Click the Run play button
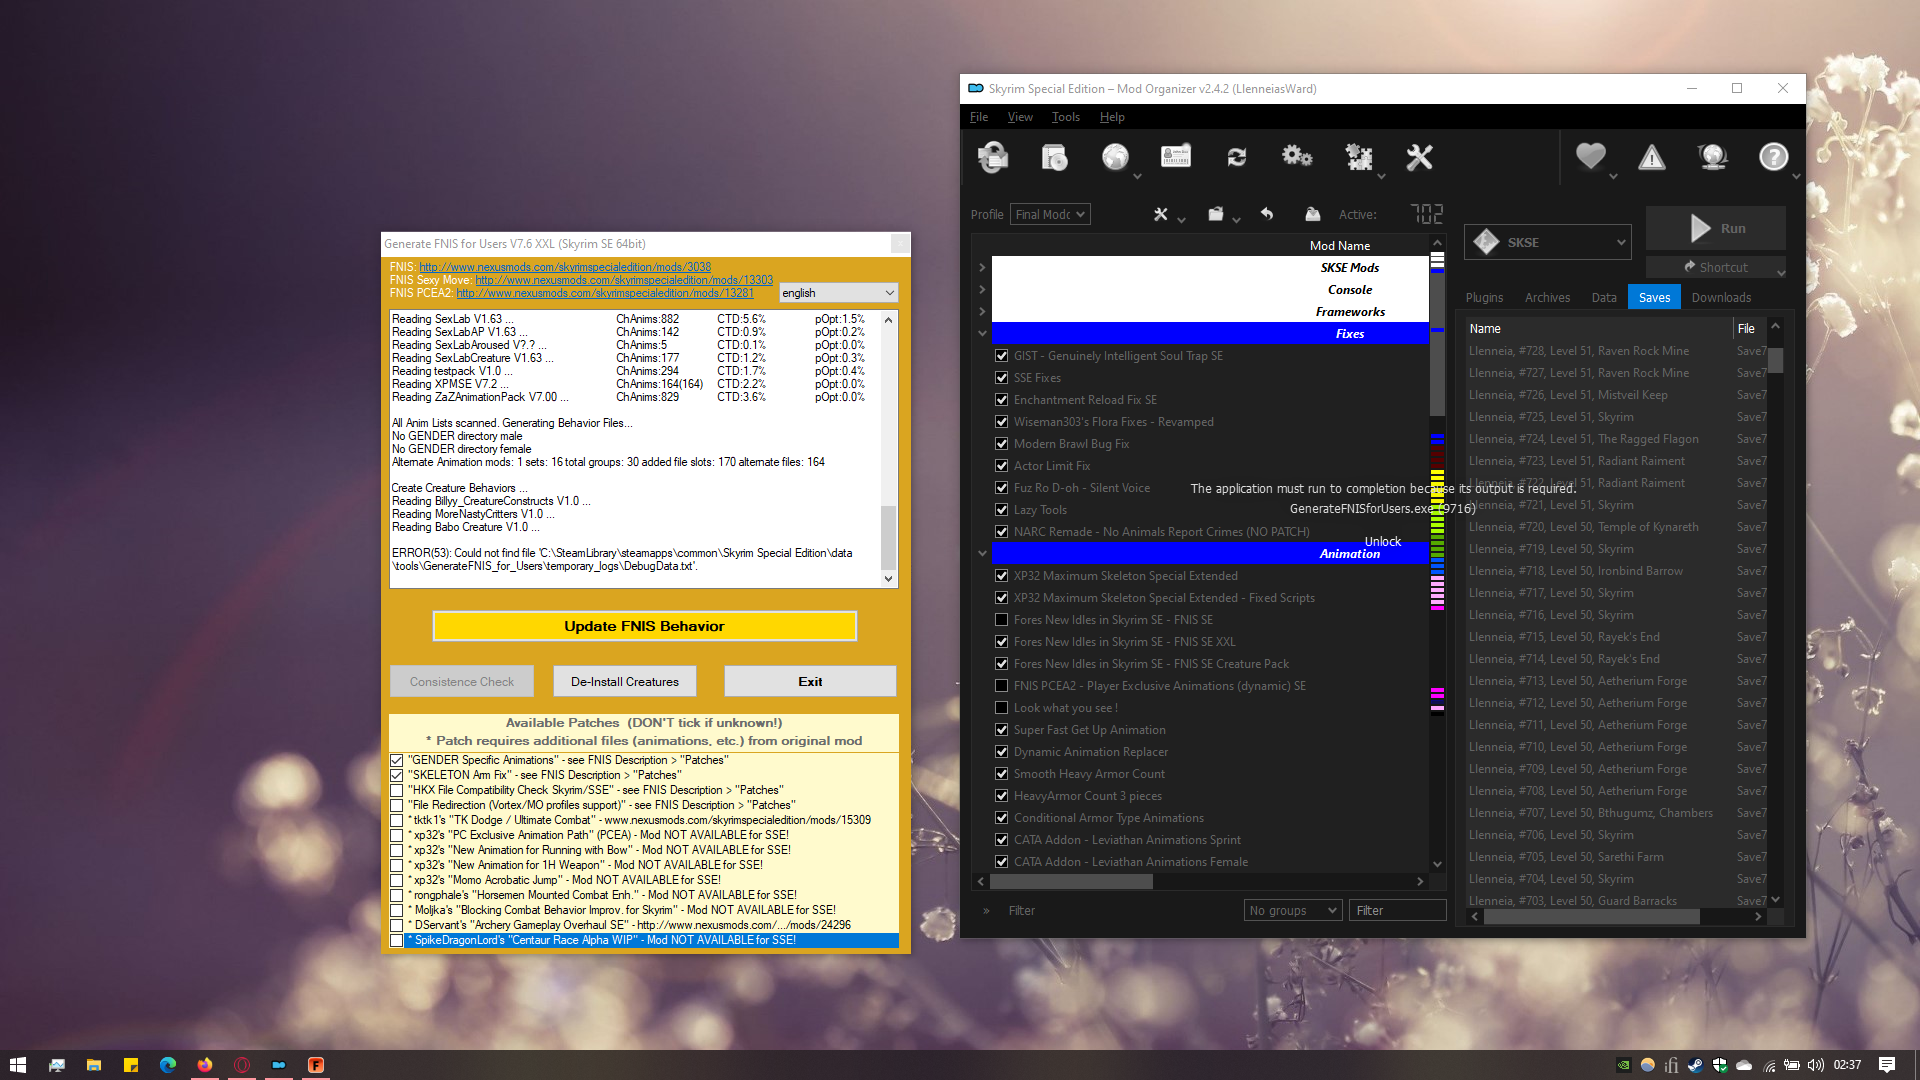 click(x=1716, y=228)
